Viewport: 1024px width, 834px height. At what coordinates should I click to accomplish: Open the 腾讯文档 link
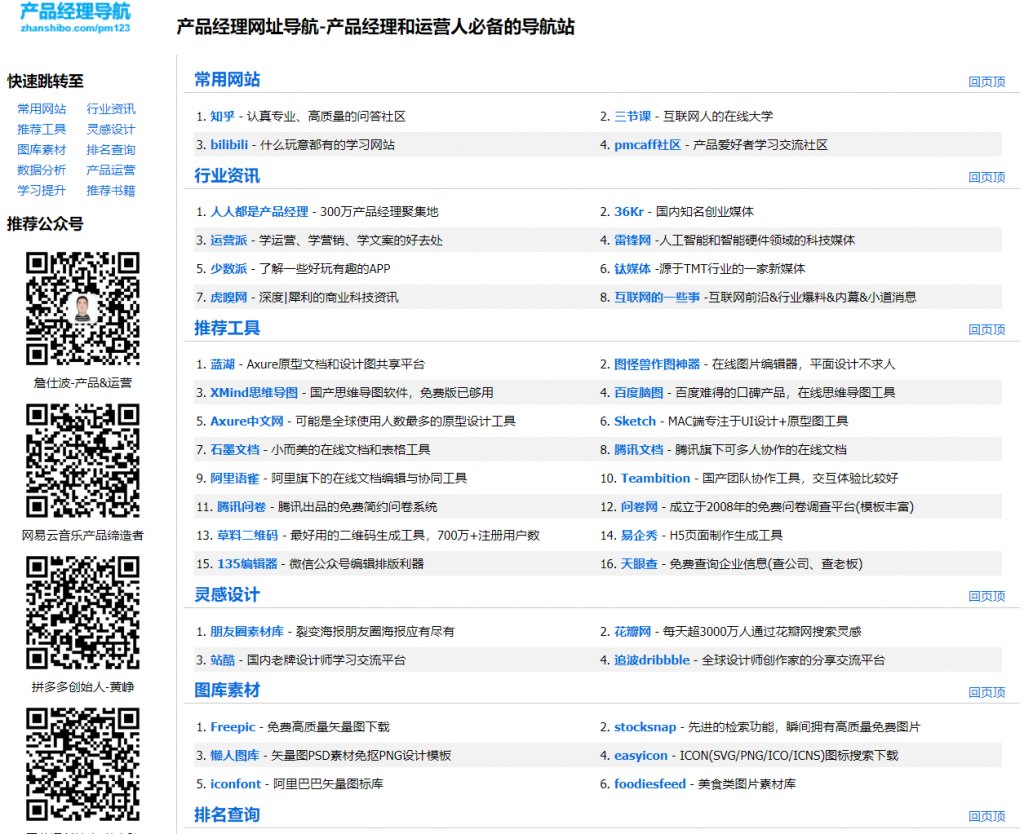pos(639,449)
